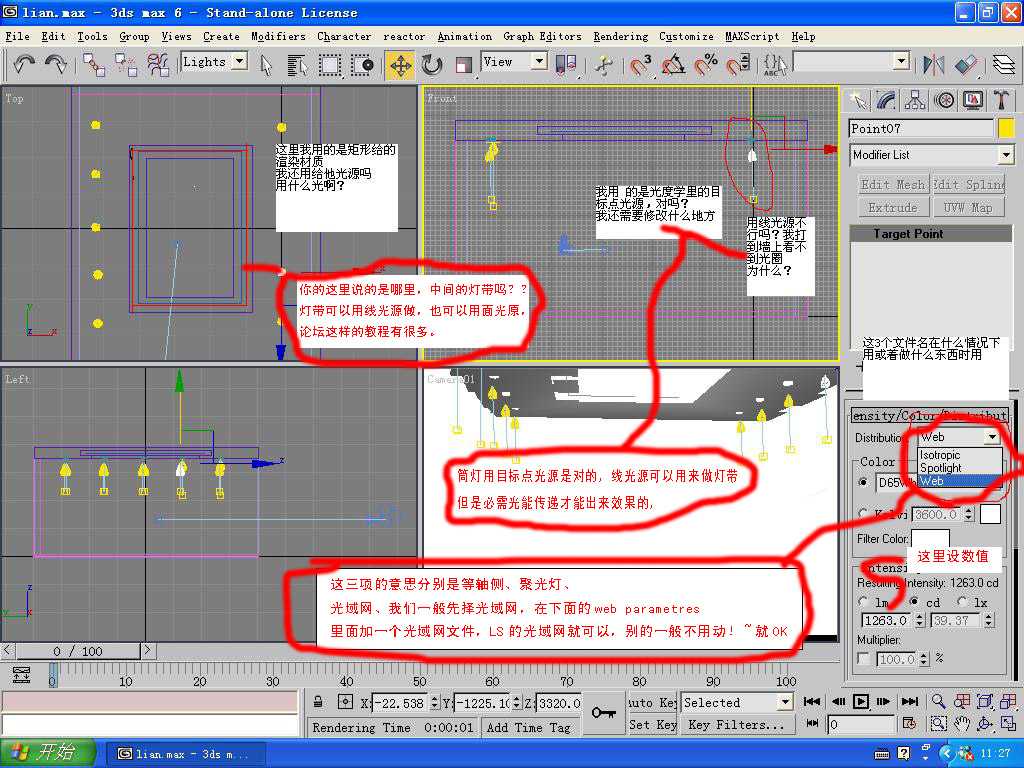Click the Extrude modifier button

893,208
